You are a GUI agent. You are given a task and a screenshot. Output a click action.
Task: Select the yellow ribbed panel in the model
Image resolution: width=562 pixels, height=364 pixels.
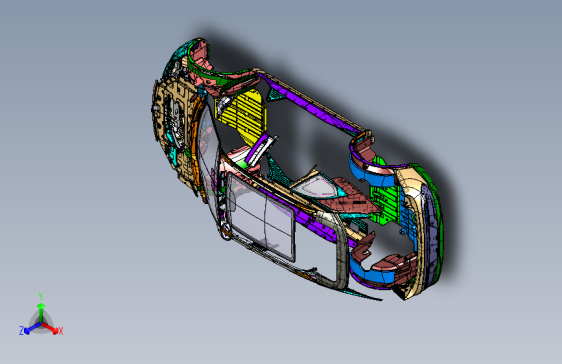[244, 115]
